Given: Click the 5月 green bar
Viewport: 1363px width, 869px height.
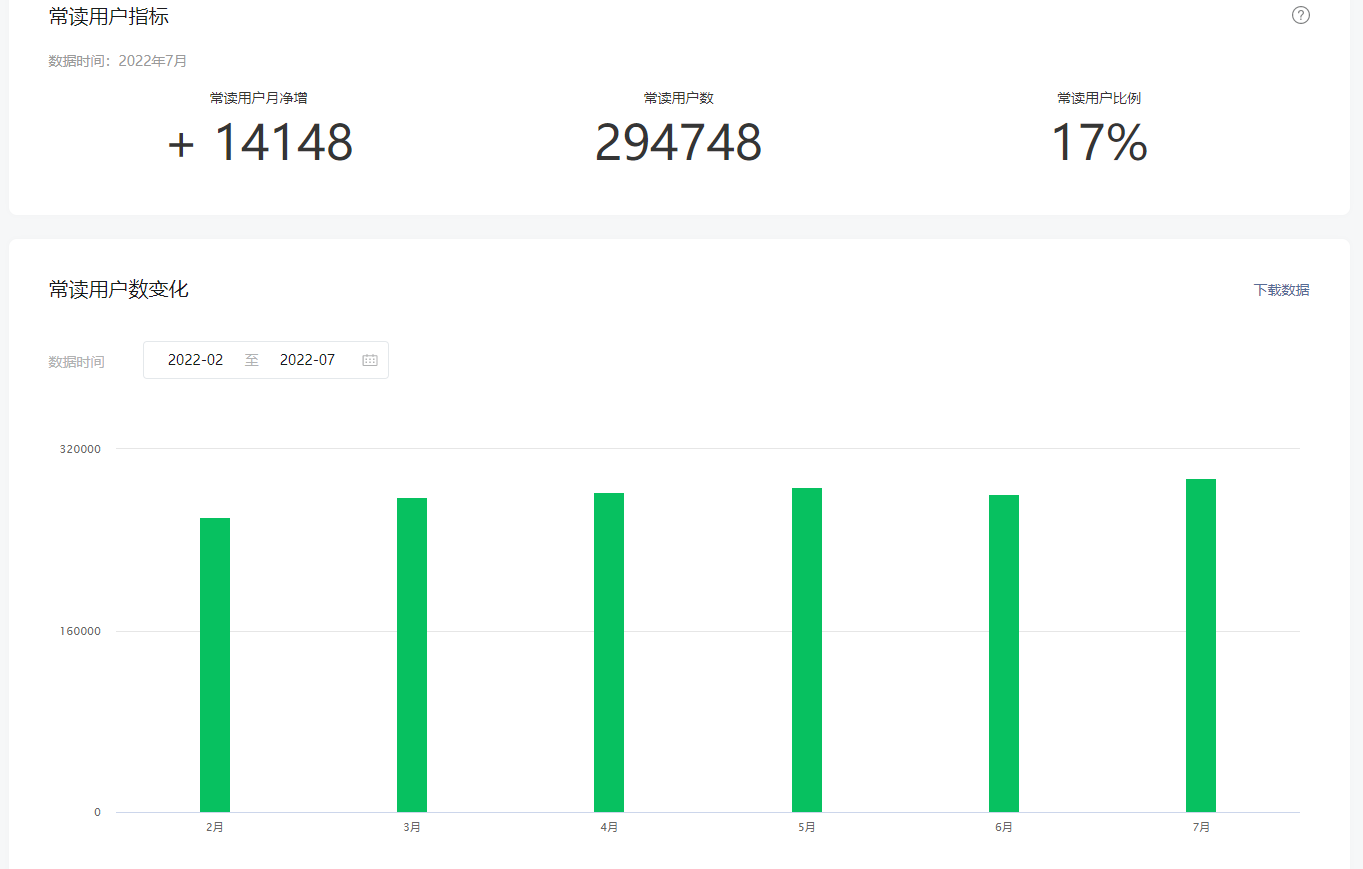Looking at the screenshot, I should [807, 650].
